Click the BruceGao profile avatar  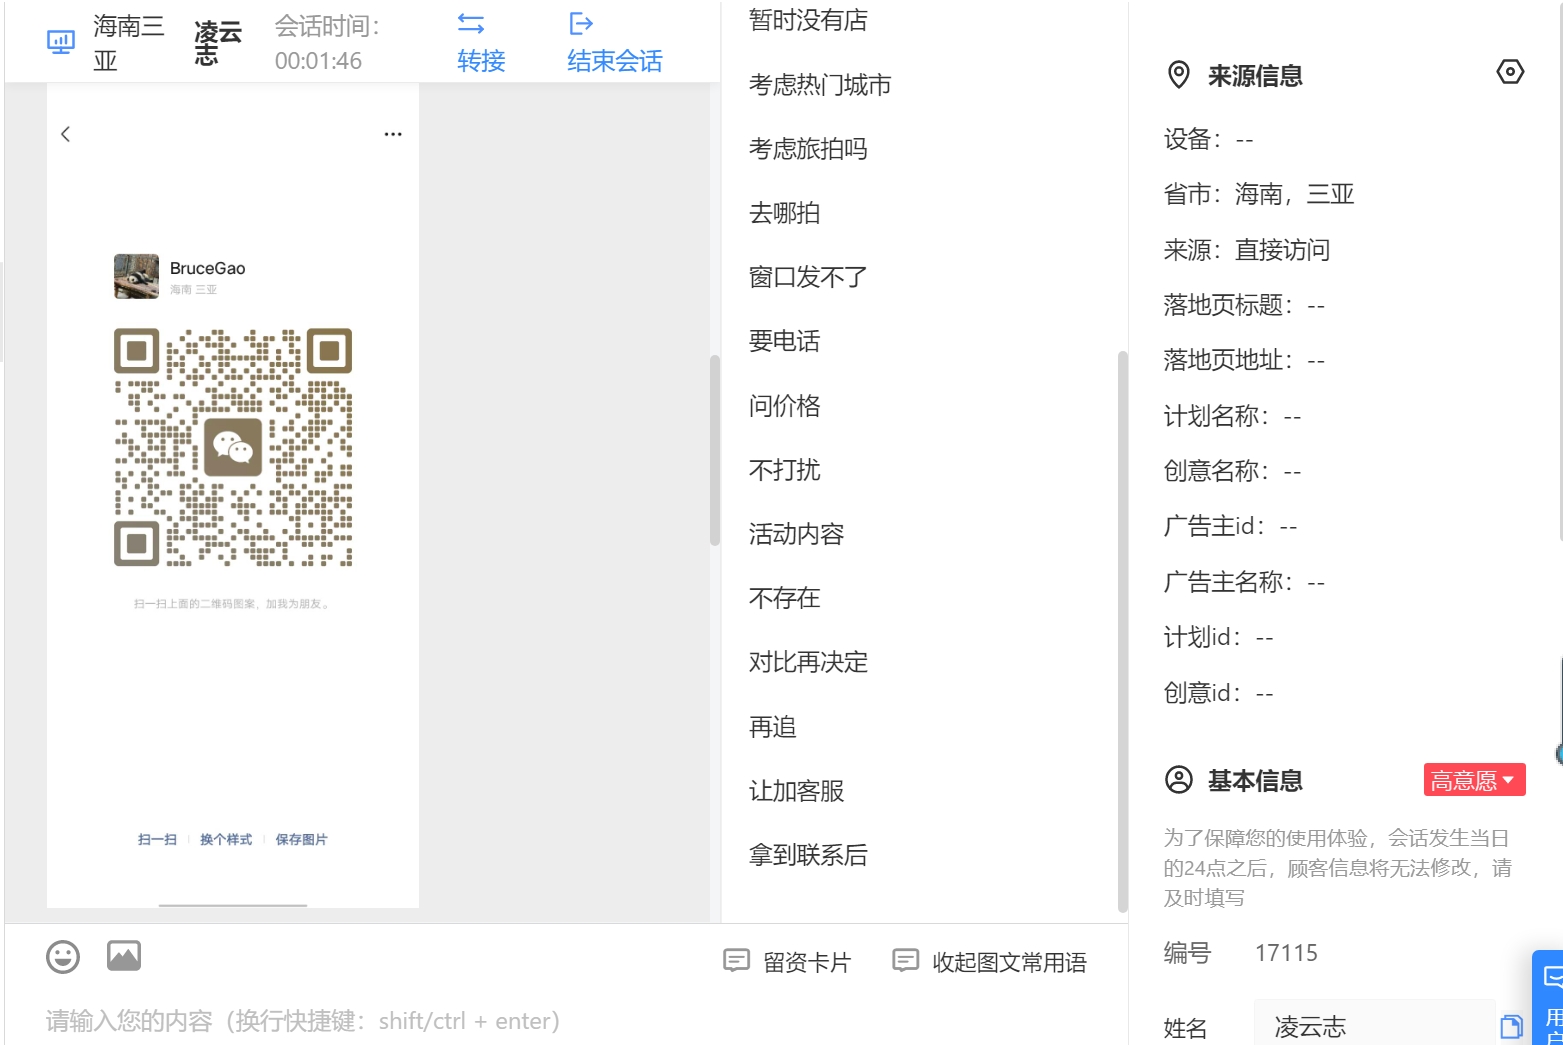point(136,276)
